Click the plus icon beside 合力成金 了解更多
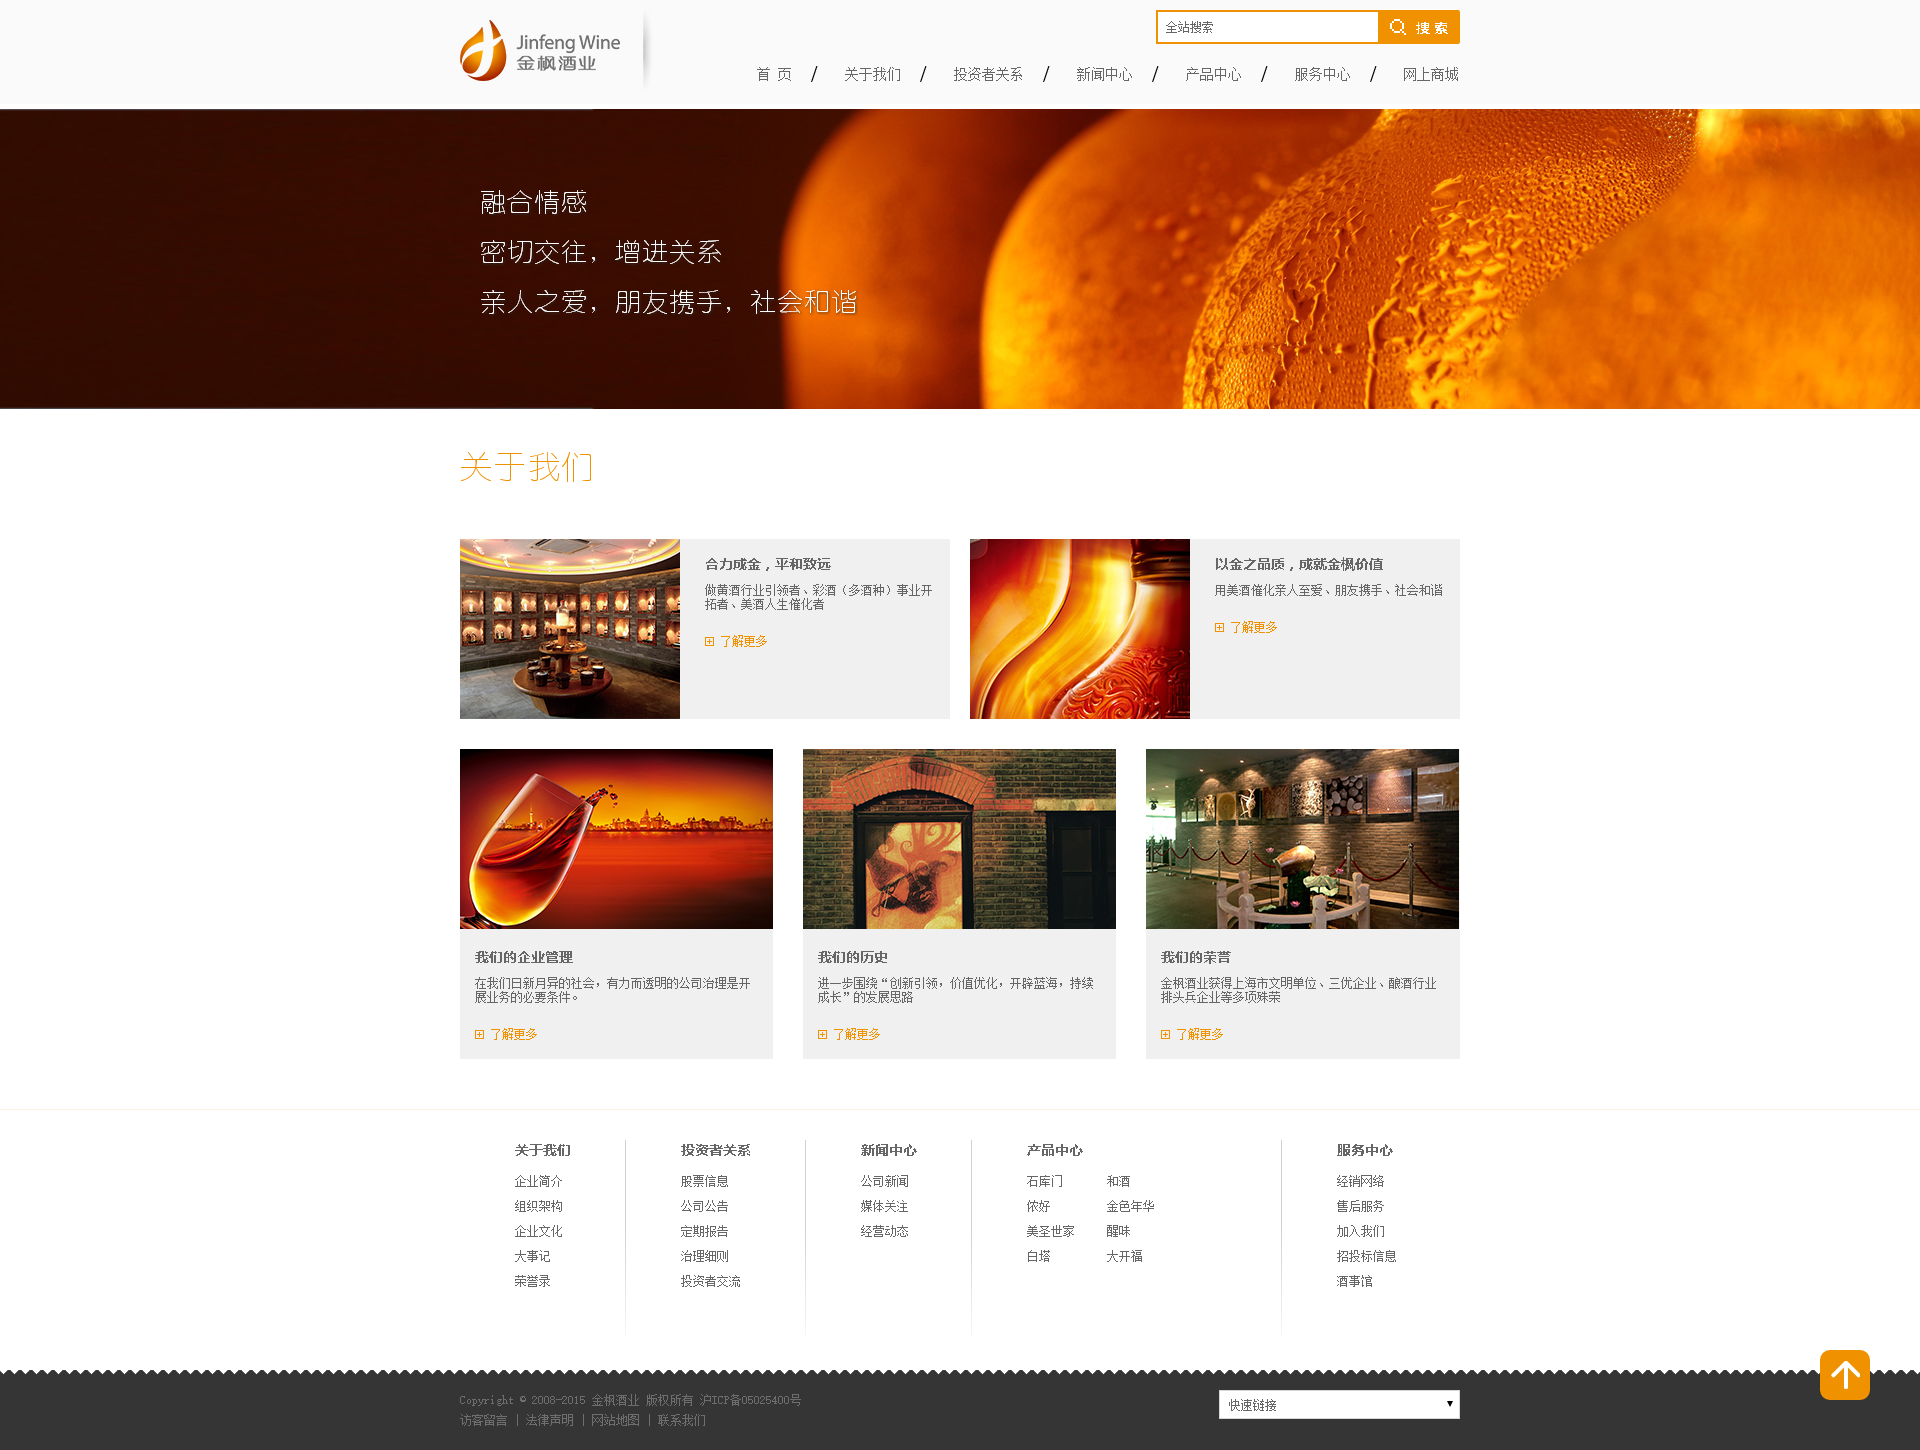The height and width of the screenshot is (1450, 1920). [710, 642]
